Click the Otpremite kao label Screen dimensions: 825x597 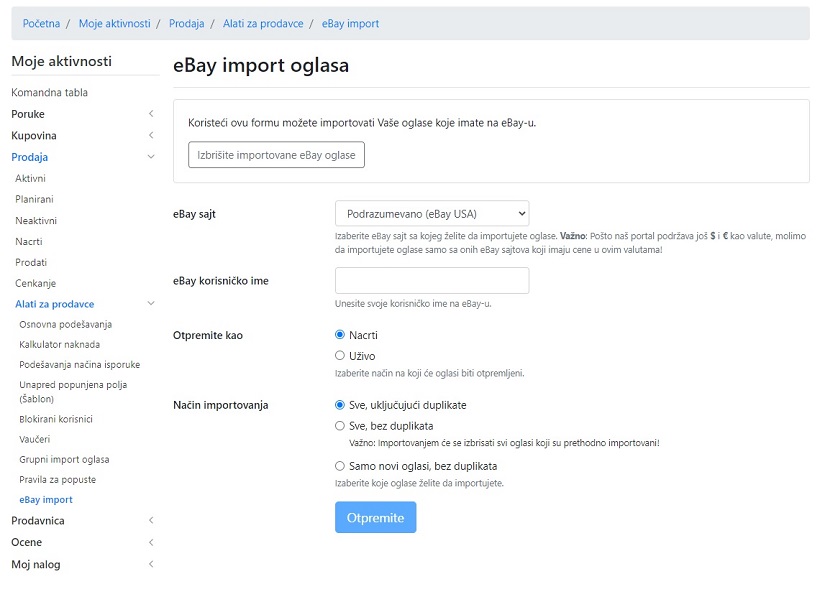tap(208, 336)
